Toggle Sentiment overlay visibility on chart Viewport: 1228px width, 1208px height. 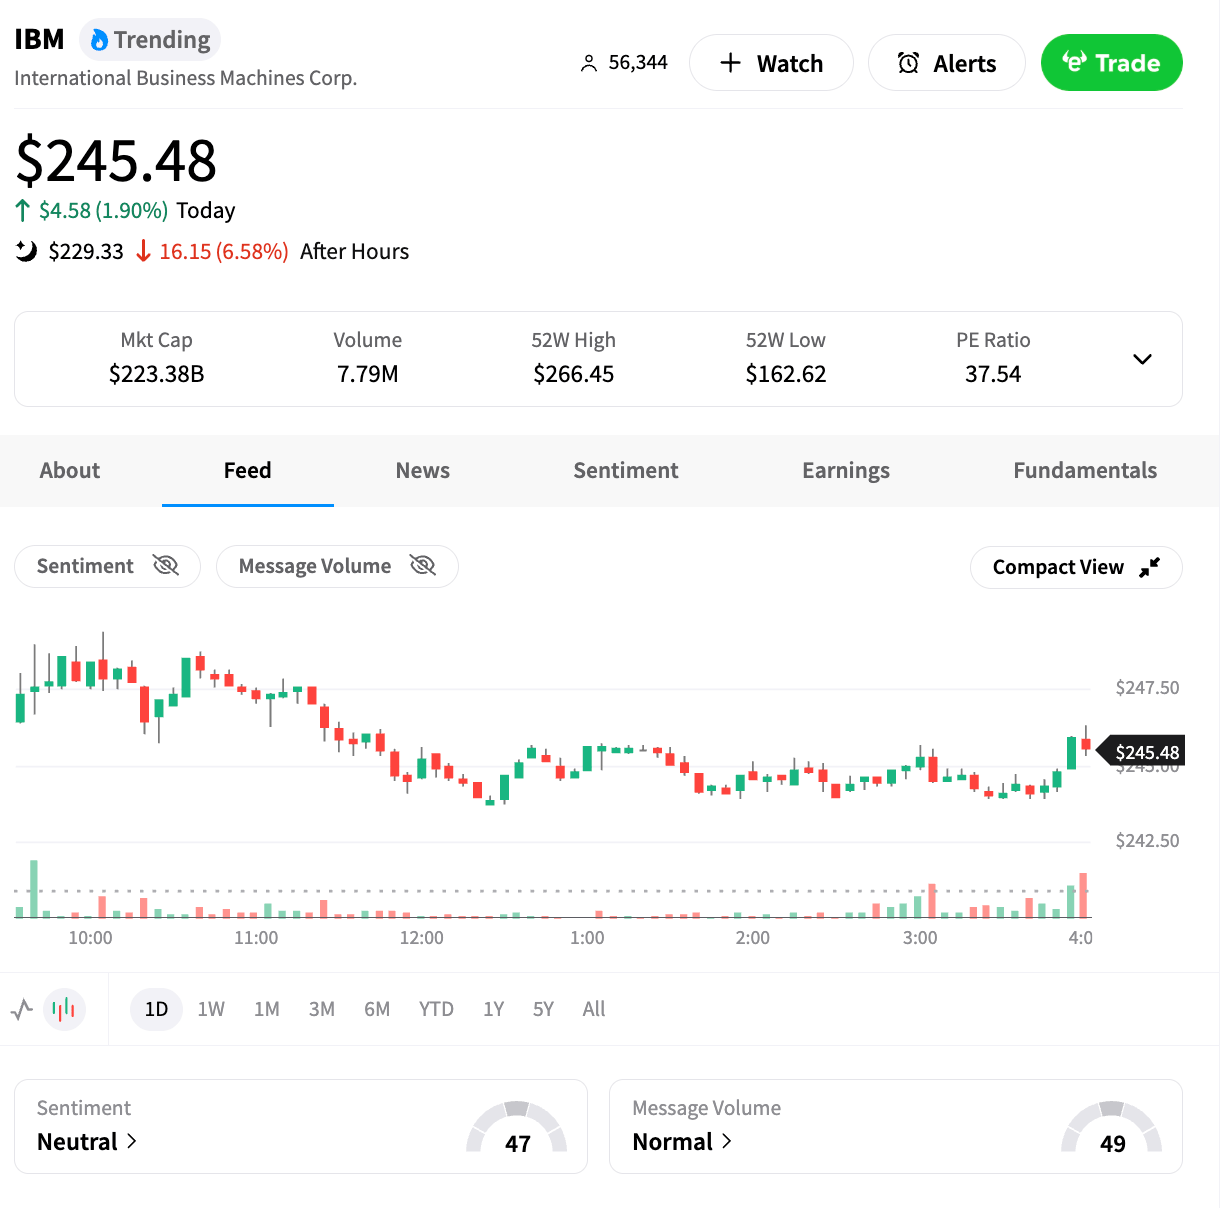(107, 566)
